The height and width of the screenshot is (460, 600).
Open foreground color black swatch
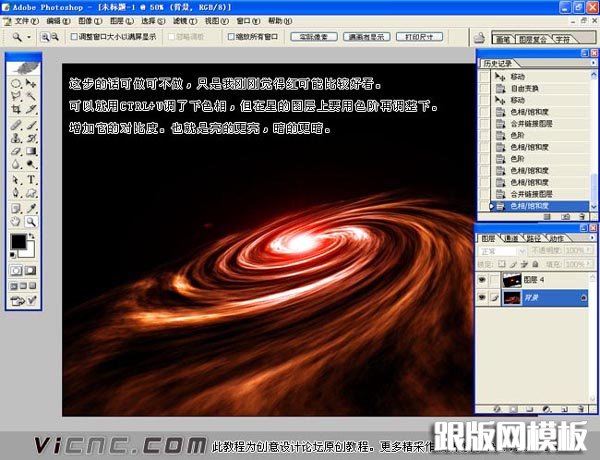pos(18,241)
